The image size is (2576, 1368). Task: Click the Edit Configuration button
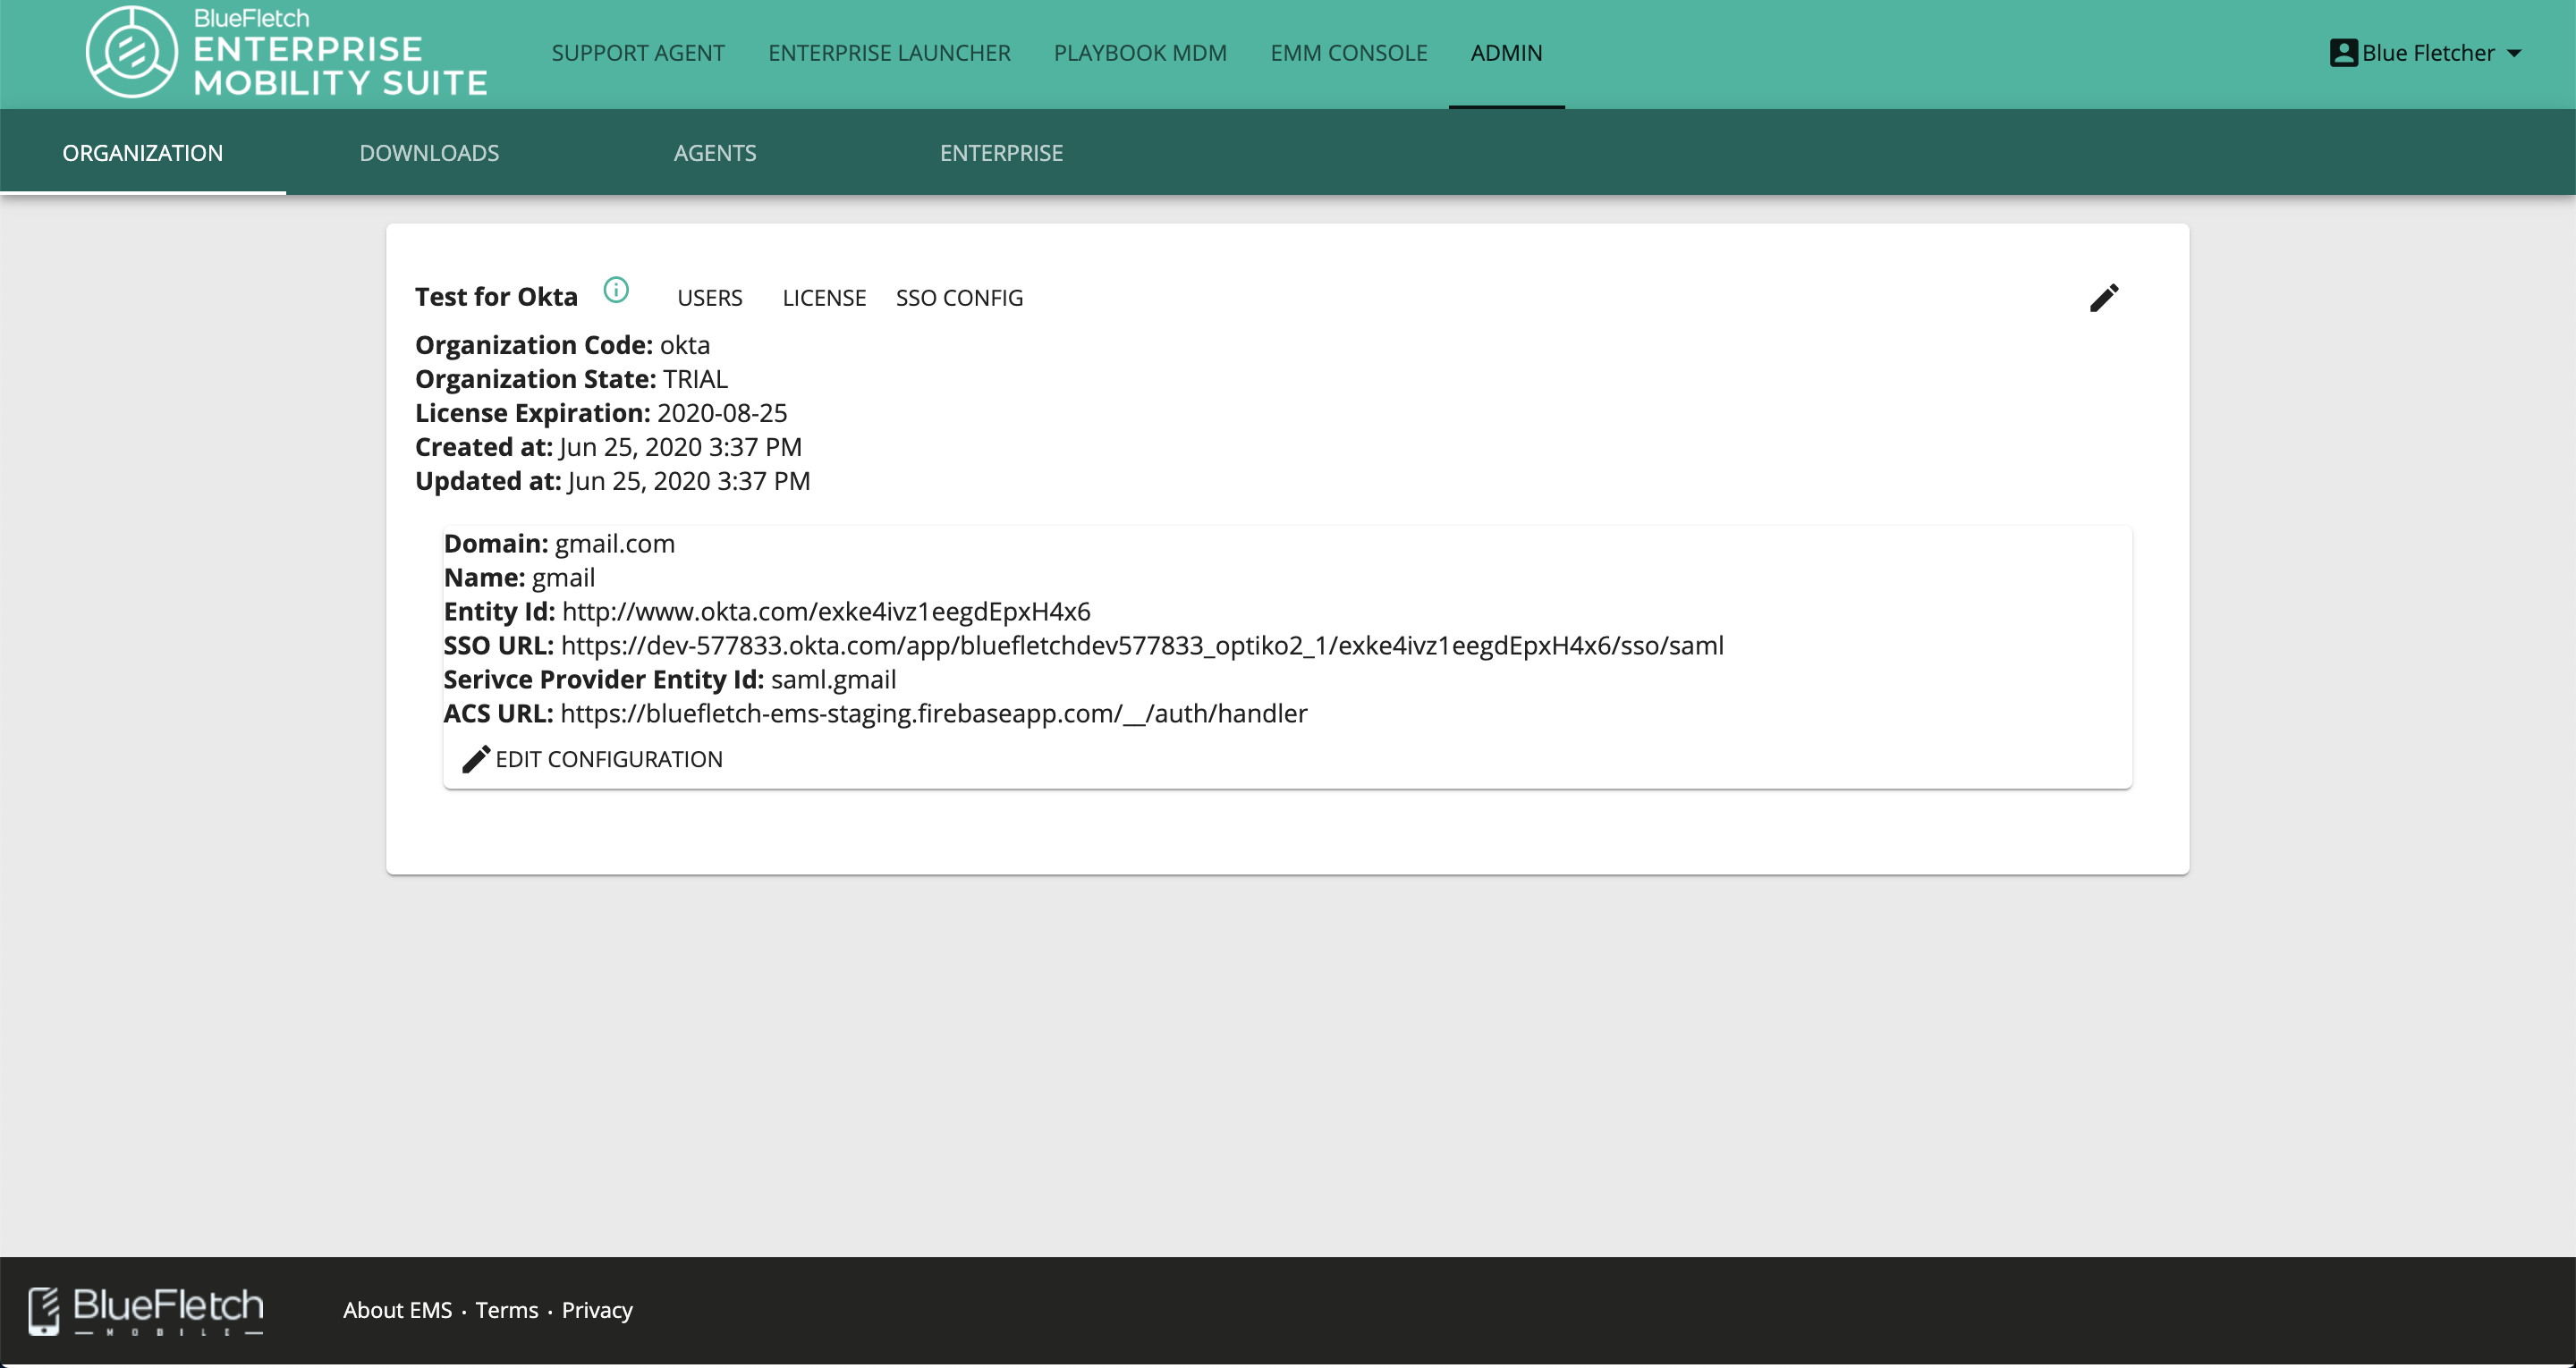click(x=592, y=759)
